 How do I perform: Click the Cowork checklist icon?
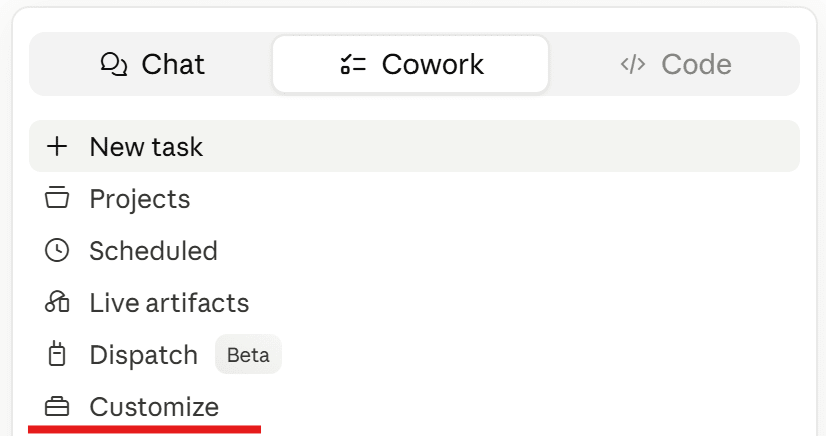353,64
